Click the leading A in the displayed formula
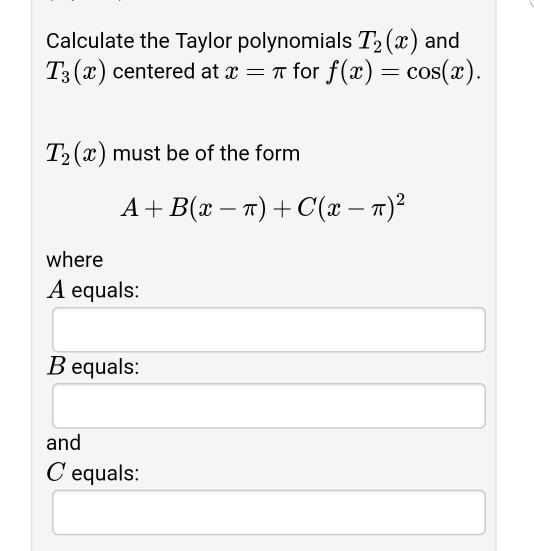Screen dimensions: 534x551 coord(130,208)
